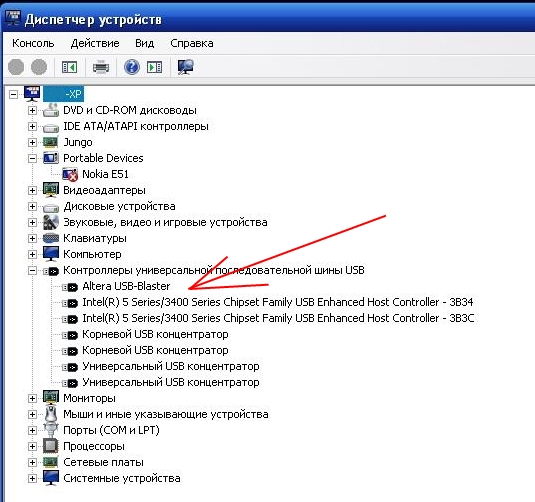Open the Действие menu
The width and height of the screenshot is (535, 502).
[x=95, y=43]
